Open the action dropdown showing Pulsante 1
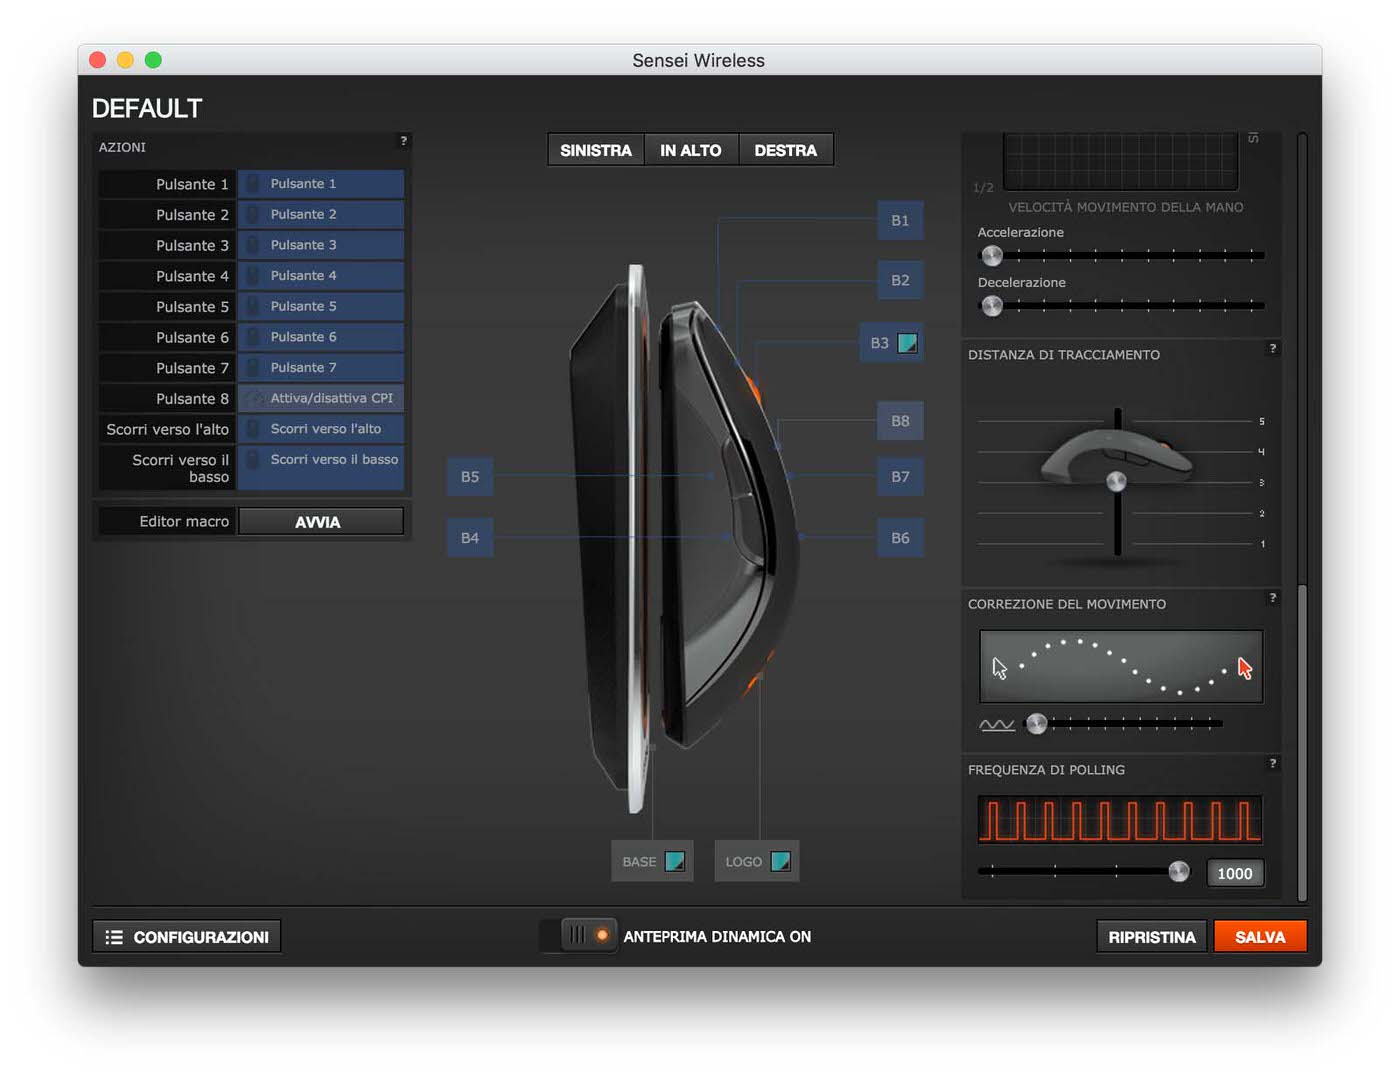Viewport: 1400px width, 1078px height. click(x=321, y=184)
